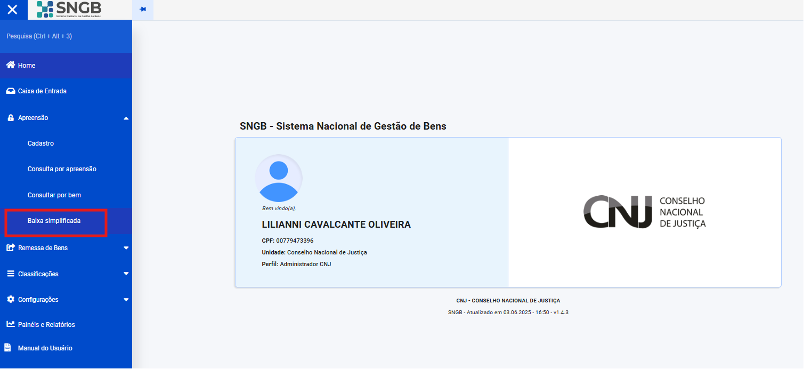The width and height of the screenshot is (805, 370).
Task: Click the Perfil: Administrador CNJ line
Action: (298, 264)
